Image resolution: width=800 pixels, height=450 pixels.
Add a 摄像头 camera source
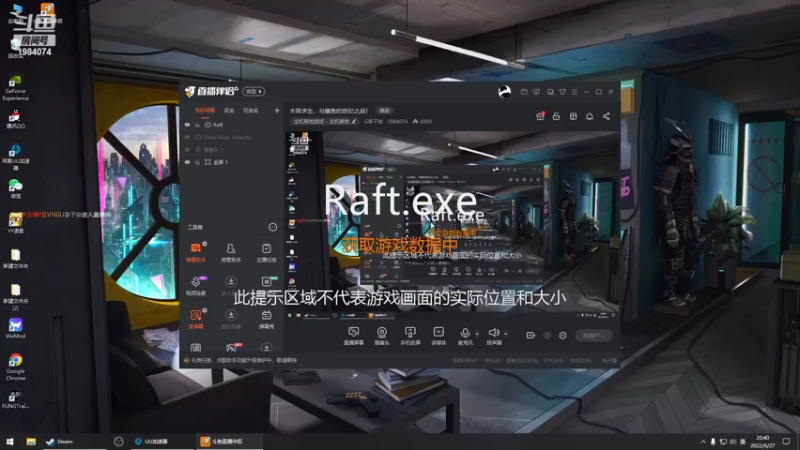(x=382, y=336)
